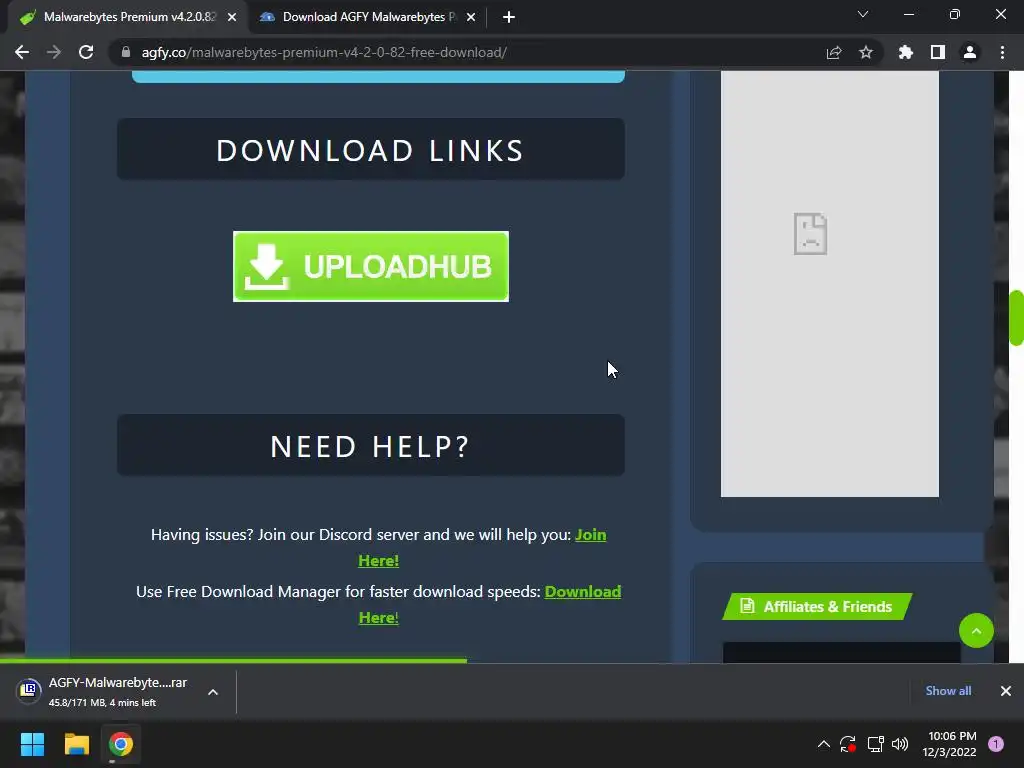The image size is (1024, 768).
Task: Open a new tab with the plus button
Action: click(x=509, y=17)
